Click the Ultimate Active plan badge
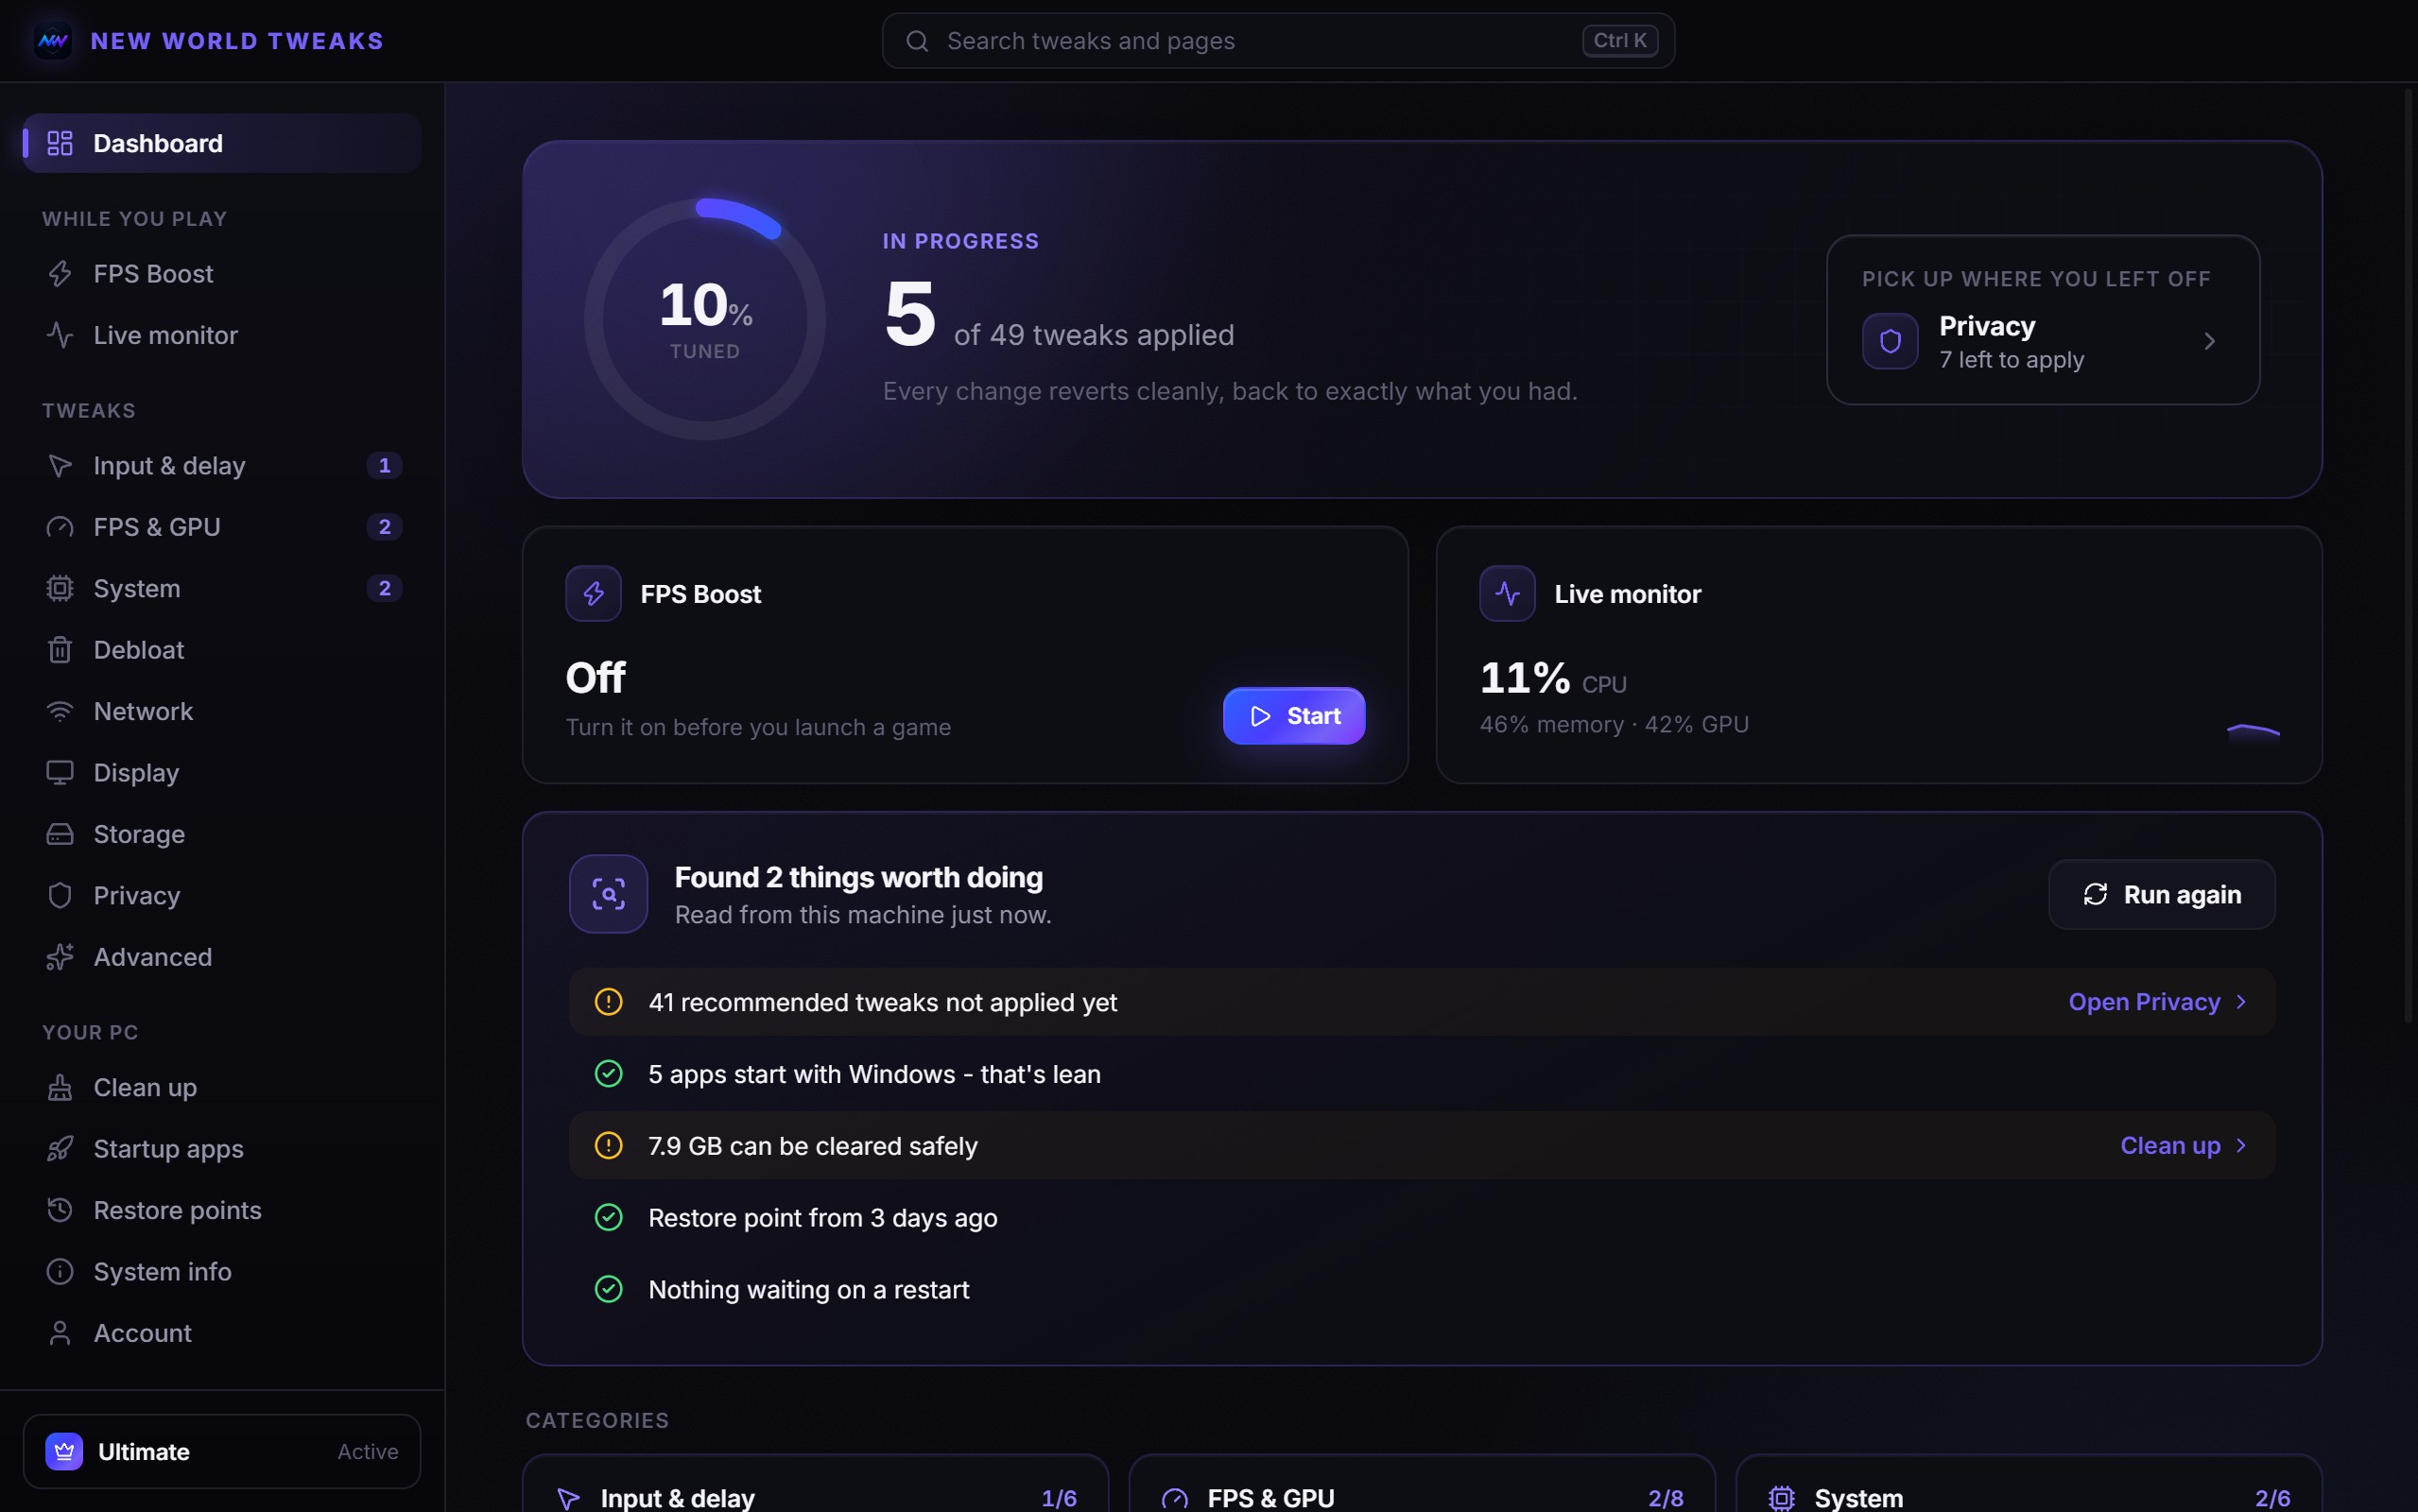 [222, 1452]
